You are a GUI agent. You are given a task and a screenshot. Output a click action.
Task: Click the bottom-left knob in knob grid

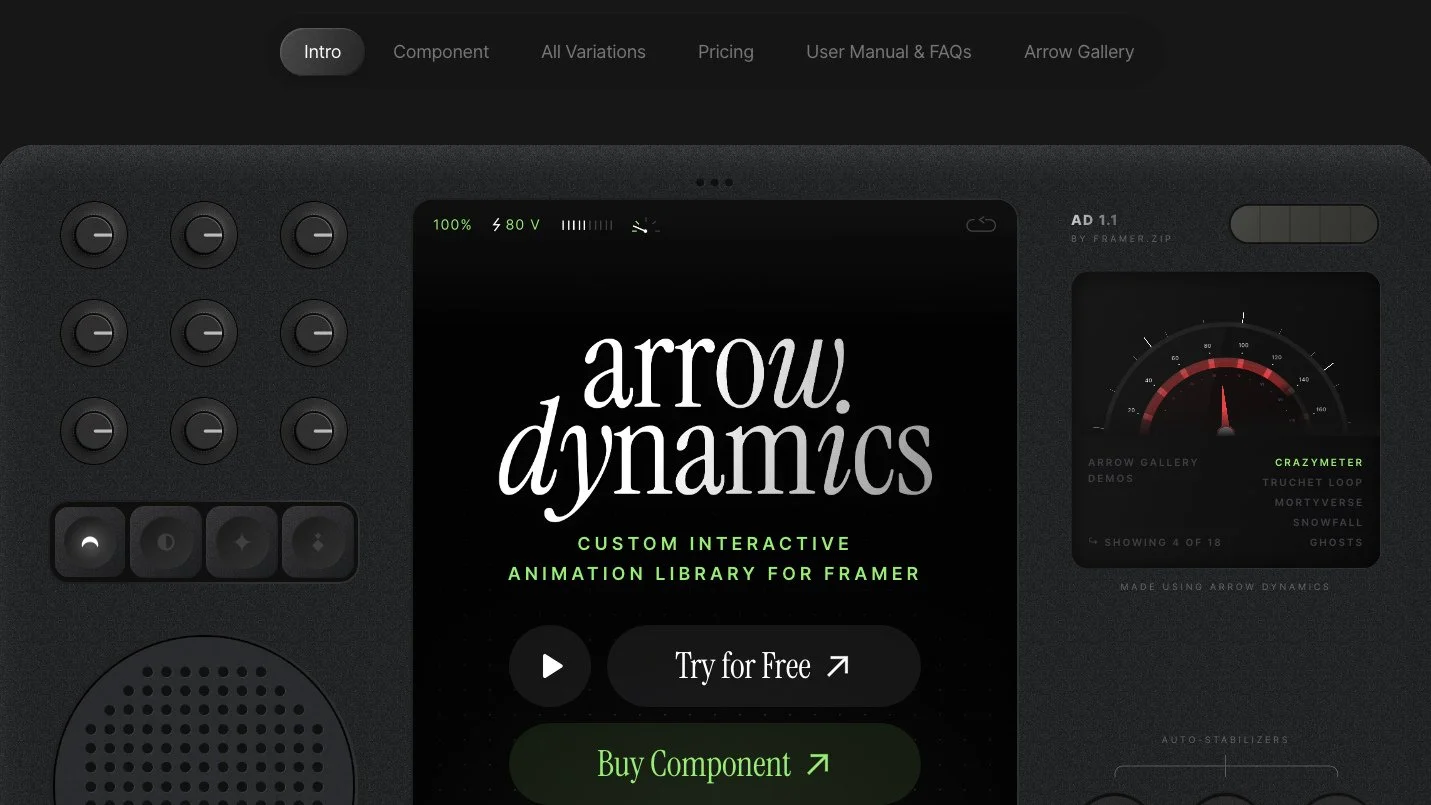(94, 431)
